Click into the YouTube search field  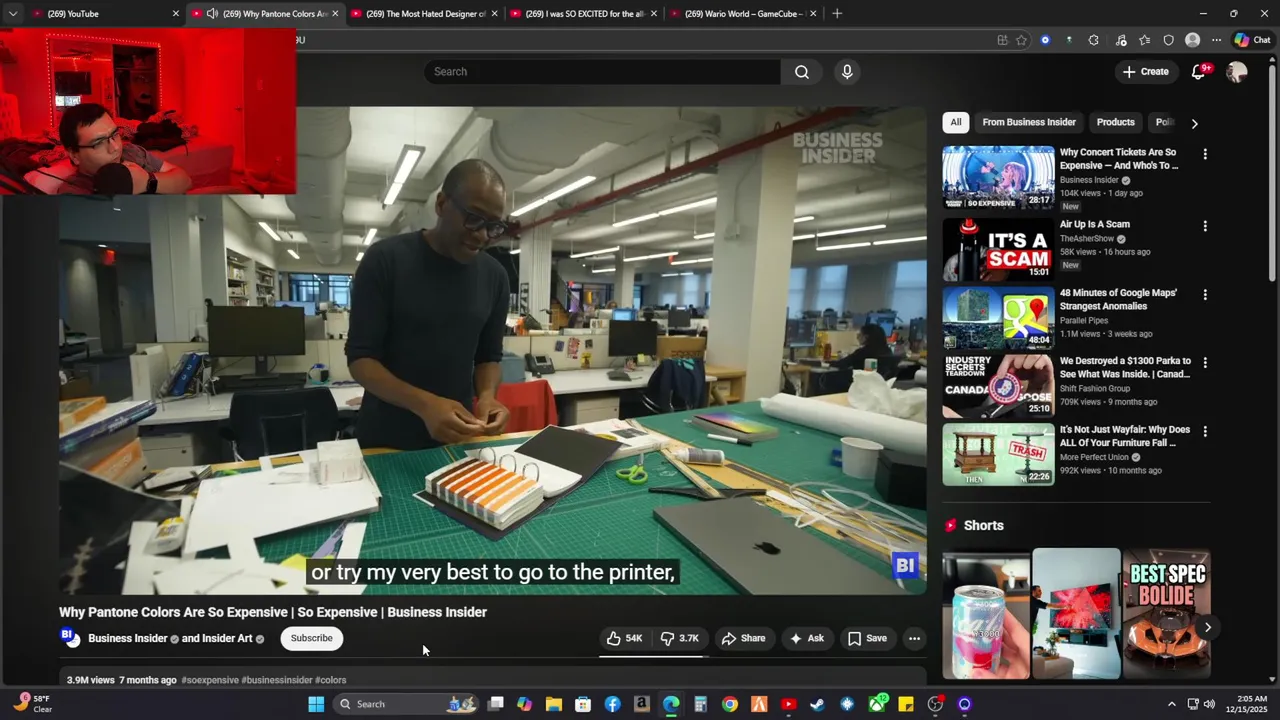coord(602,72)
